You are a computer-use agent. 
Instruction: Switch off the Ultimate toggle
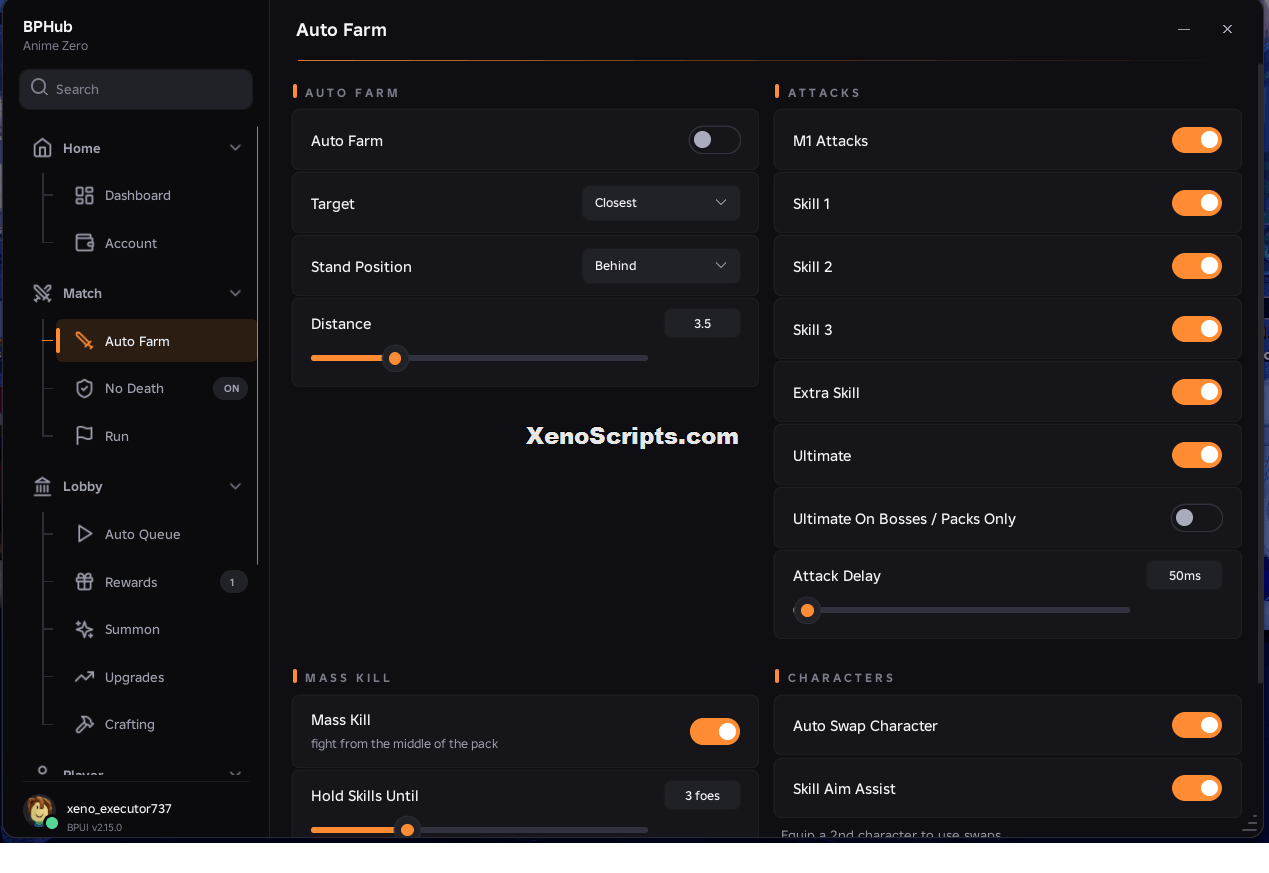tap(1197, 455)
